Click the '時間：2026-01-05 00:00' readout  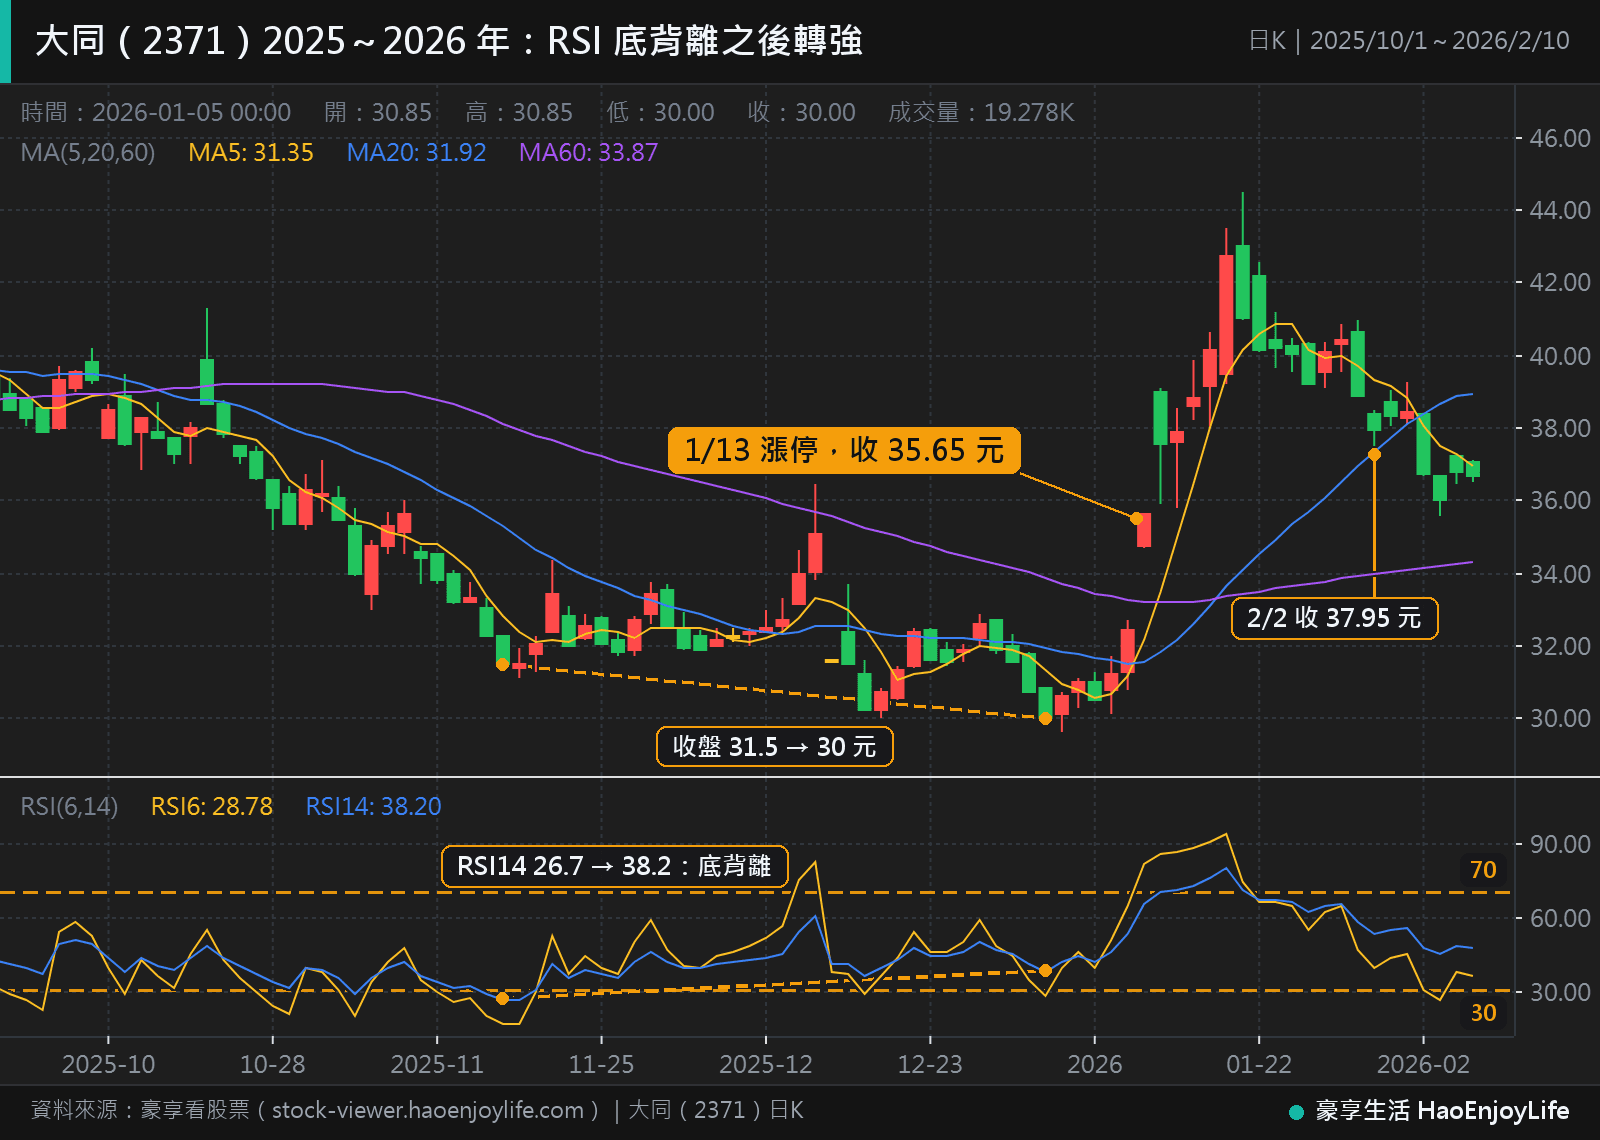(x=156, y=112)
